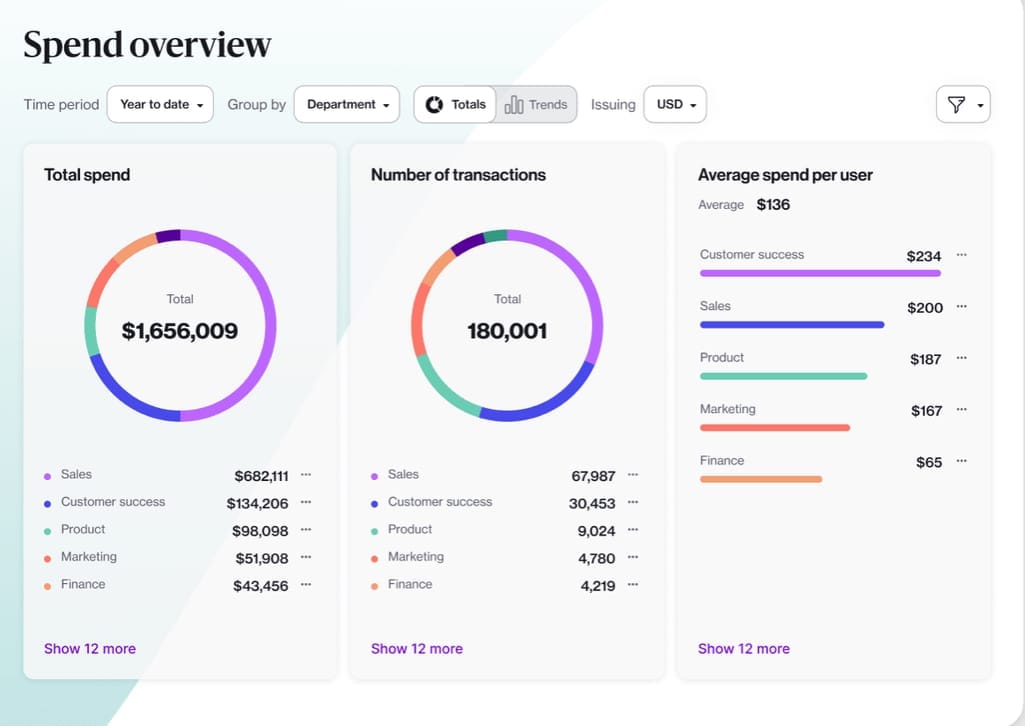This screenshot has width=1025, height=726.
Task: Select Sales legend item in Total spend
Action: [76, 474]
